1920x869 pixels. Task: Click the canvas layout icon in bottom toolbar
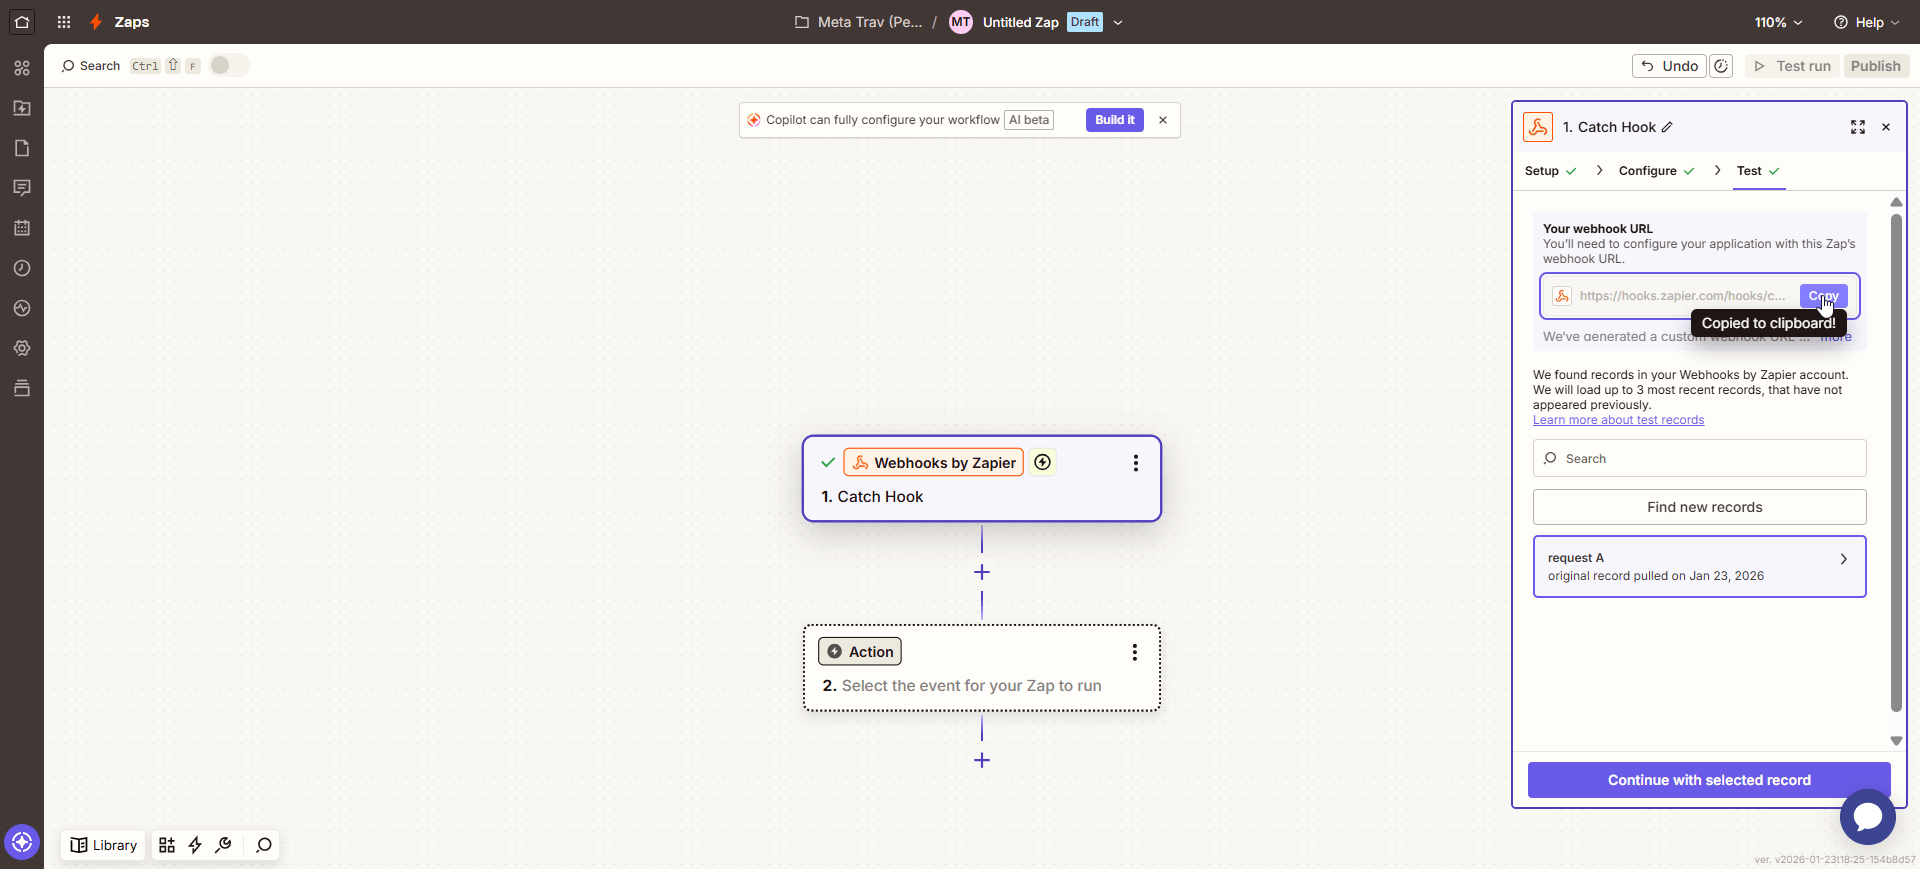coord(167,845)
